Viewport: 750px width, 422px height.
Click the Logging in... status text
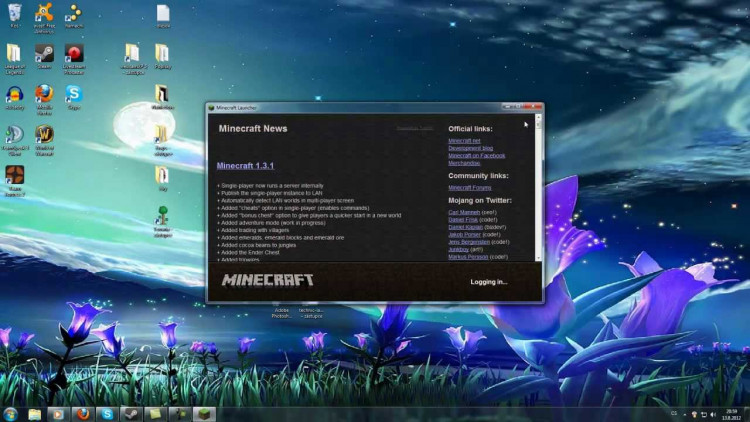click(488, 282)
